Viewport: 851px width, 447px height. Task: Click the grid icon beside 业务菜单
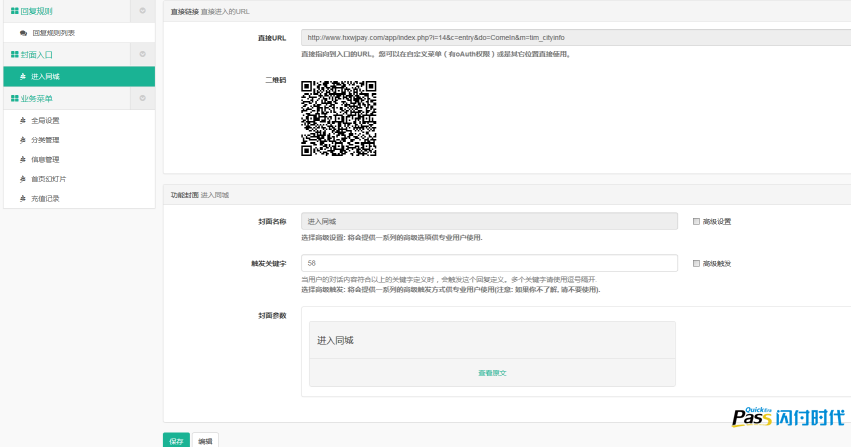(x=15, y=99)
